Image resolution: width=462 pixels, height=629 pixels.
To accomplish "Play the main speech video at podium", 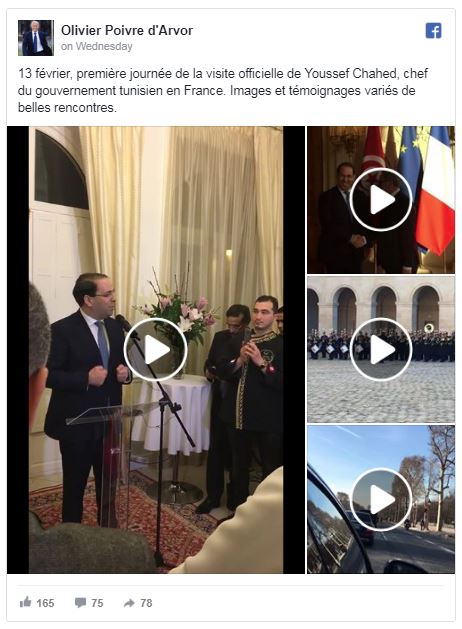I will click(x=156, y=349).
